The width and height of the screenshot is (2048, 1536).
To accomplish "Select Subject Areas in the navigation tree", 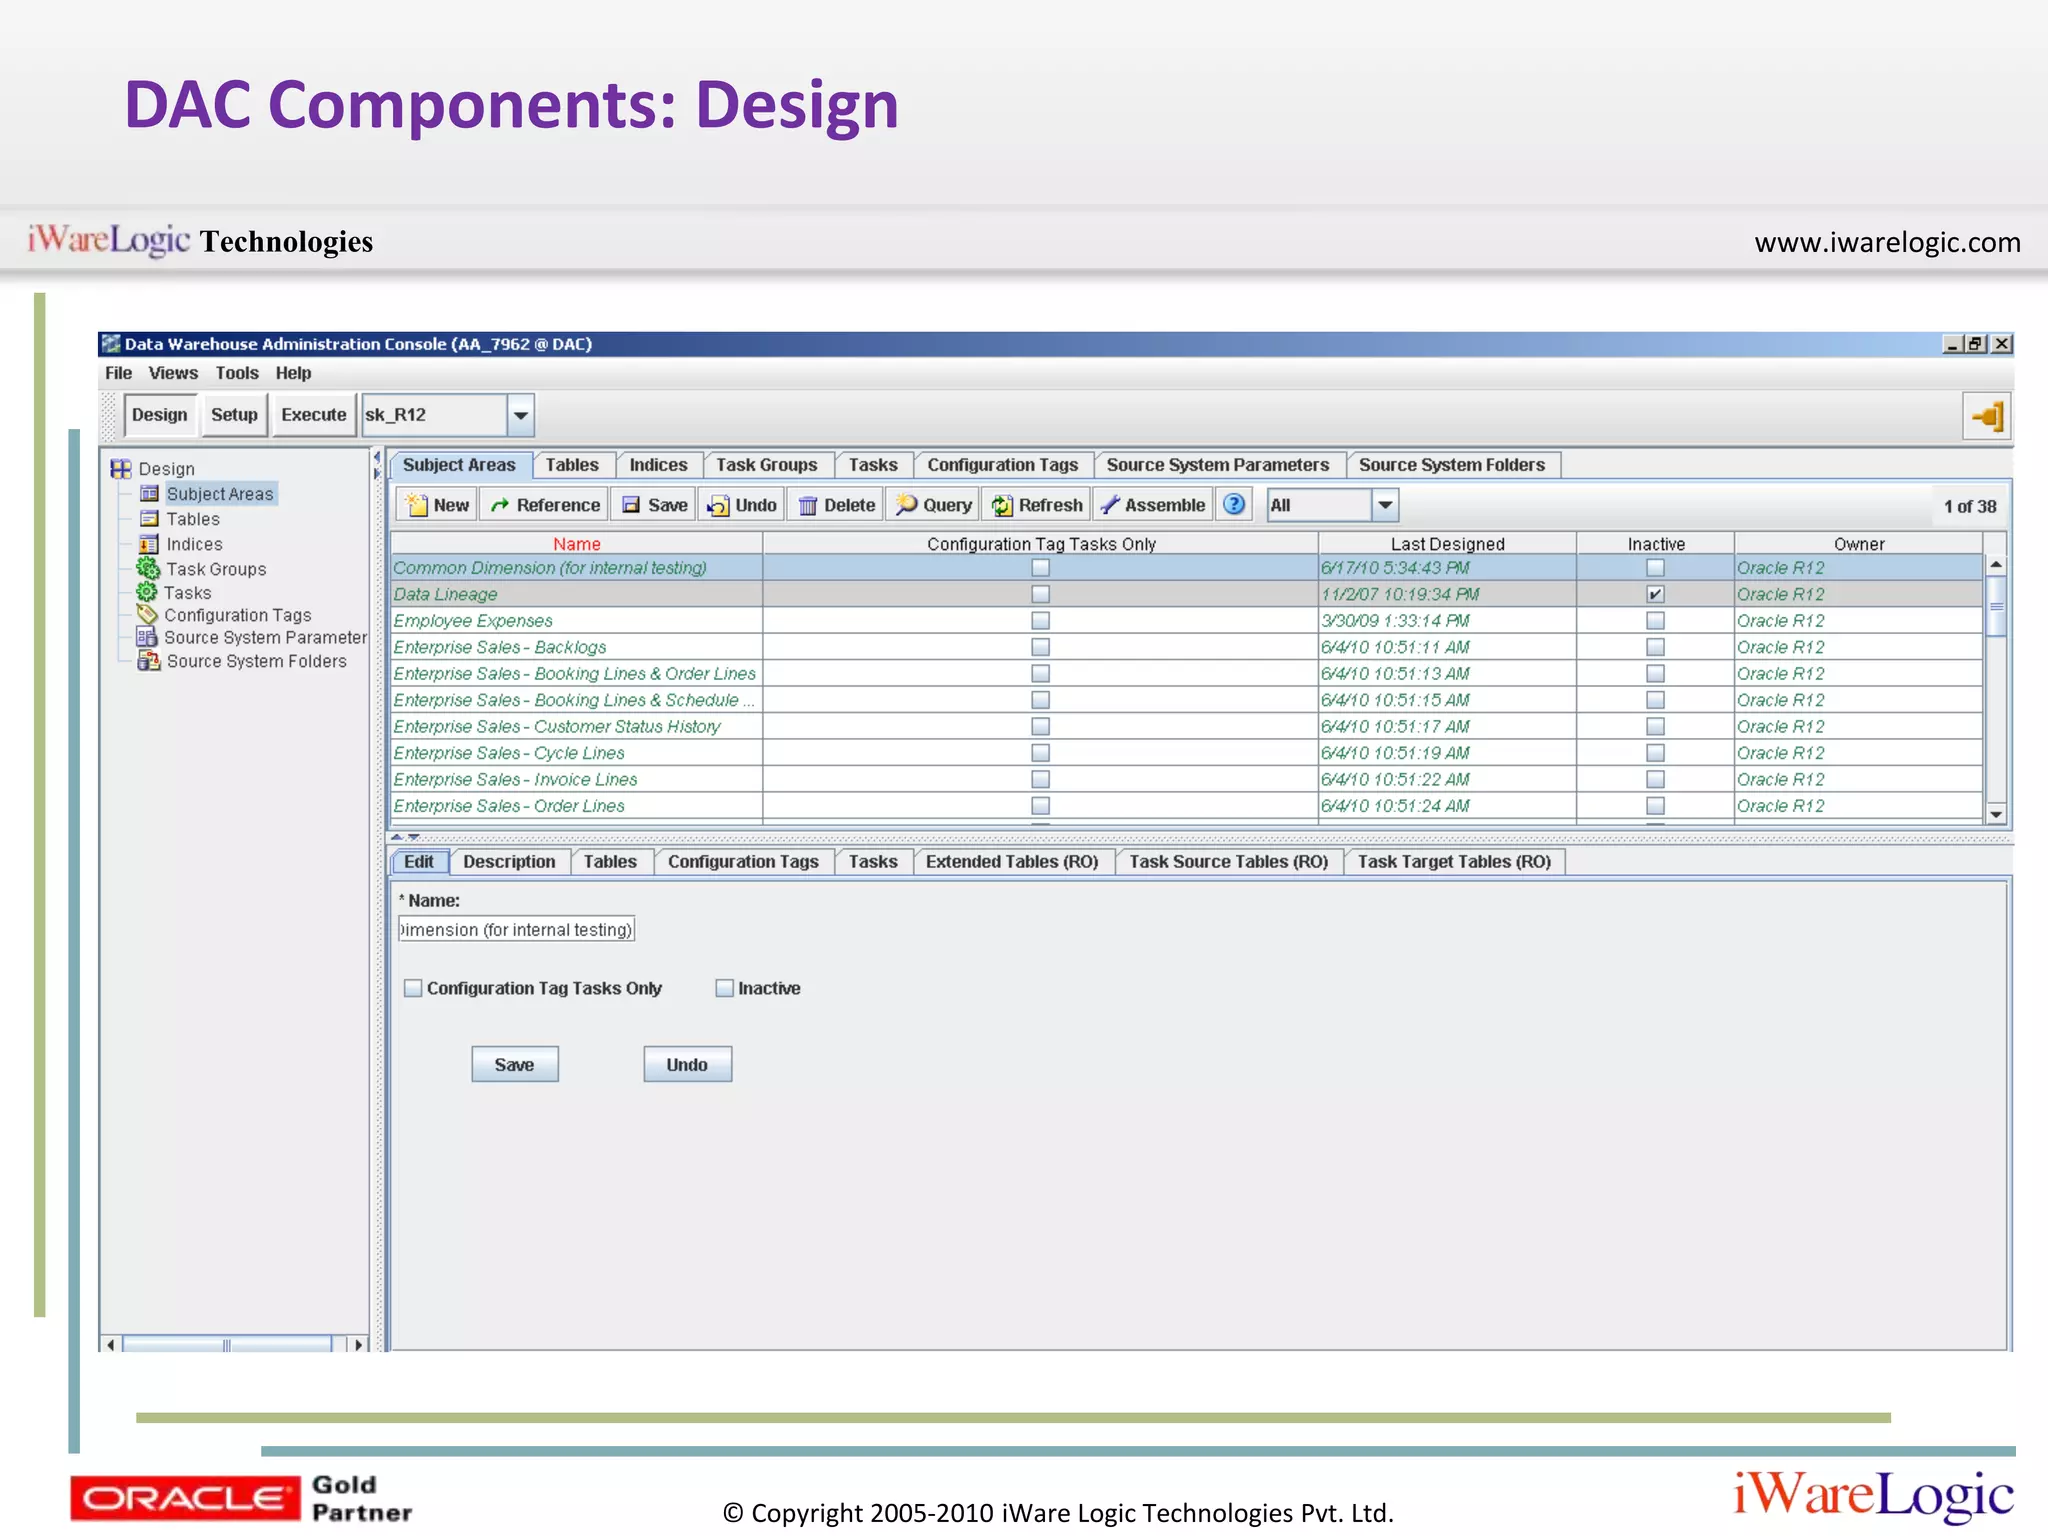I will tap(220, 494).
